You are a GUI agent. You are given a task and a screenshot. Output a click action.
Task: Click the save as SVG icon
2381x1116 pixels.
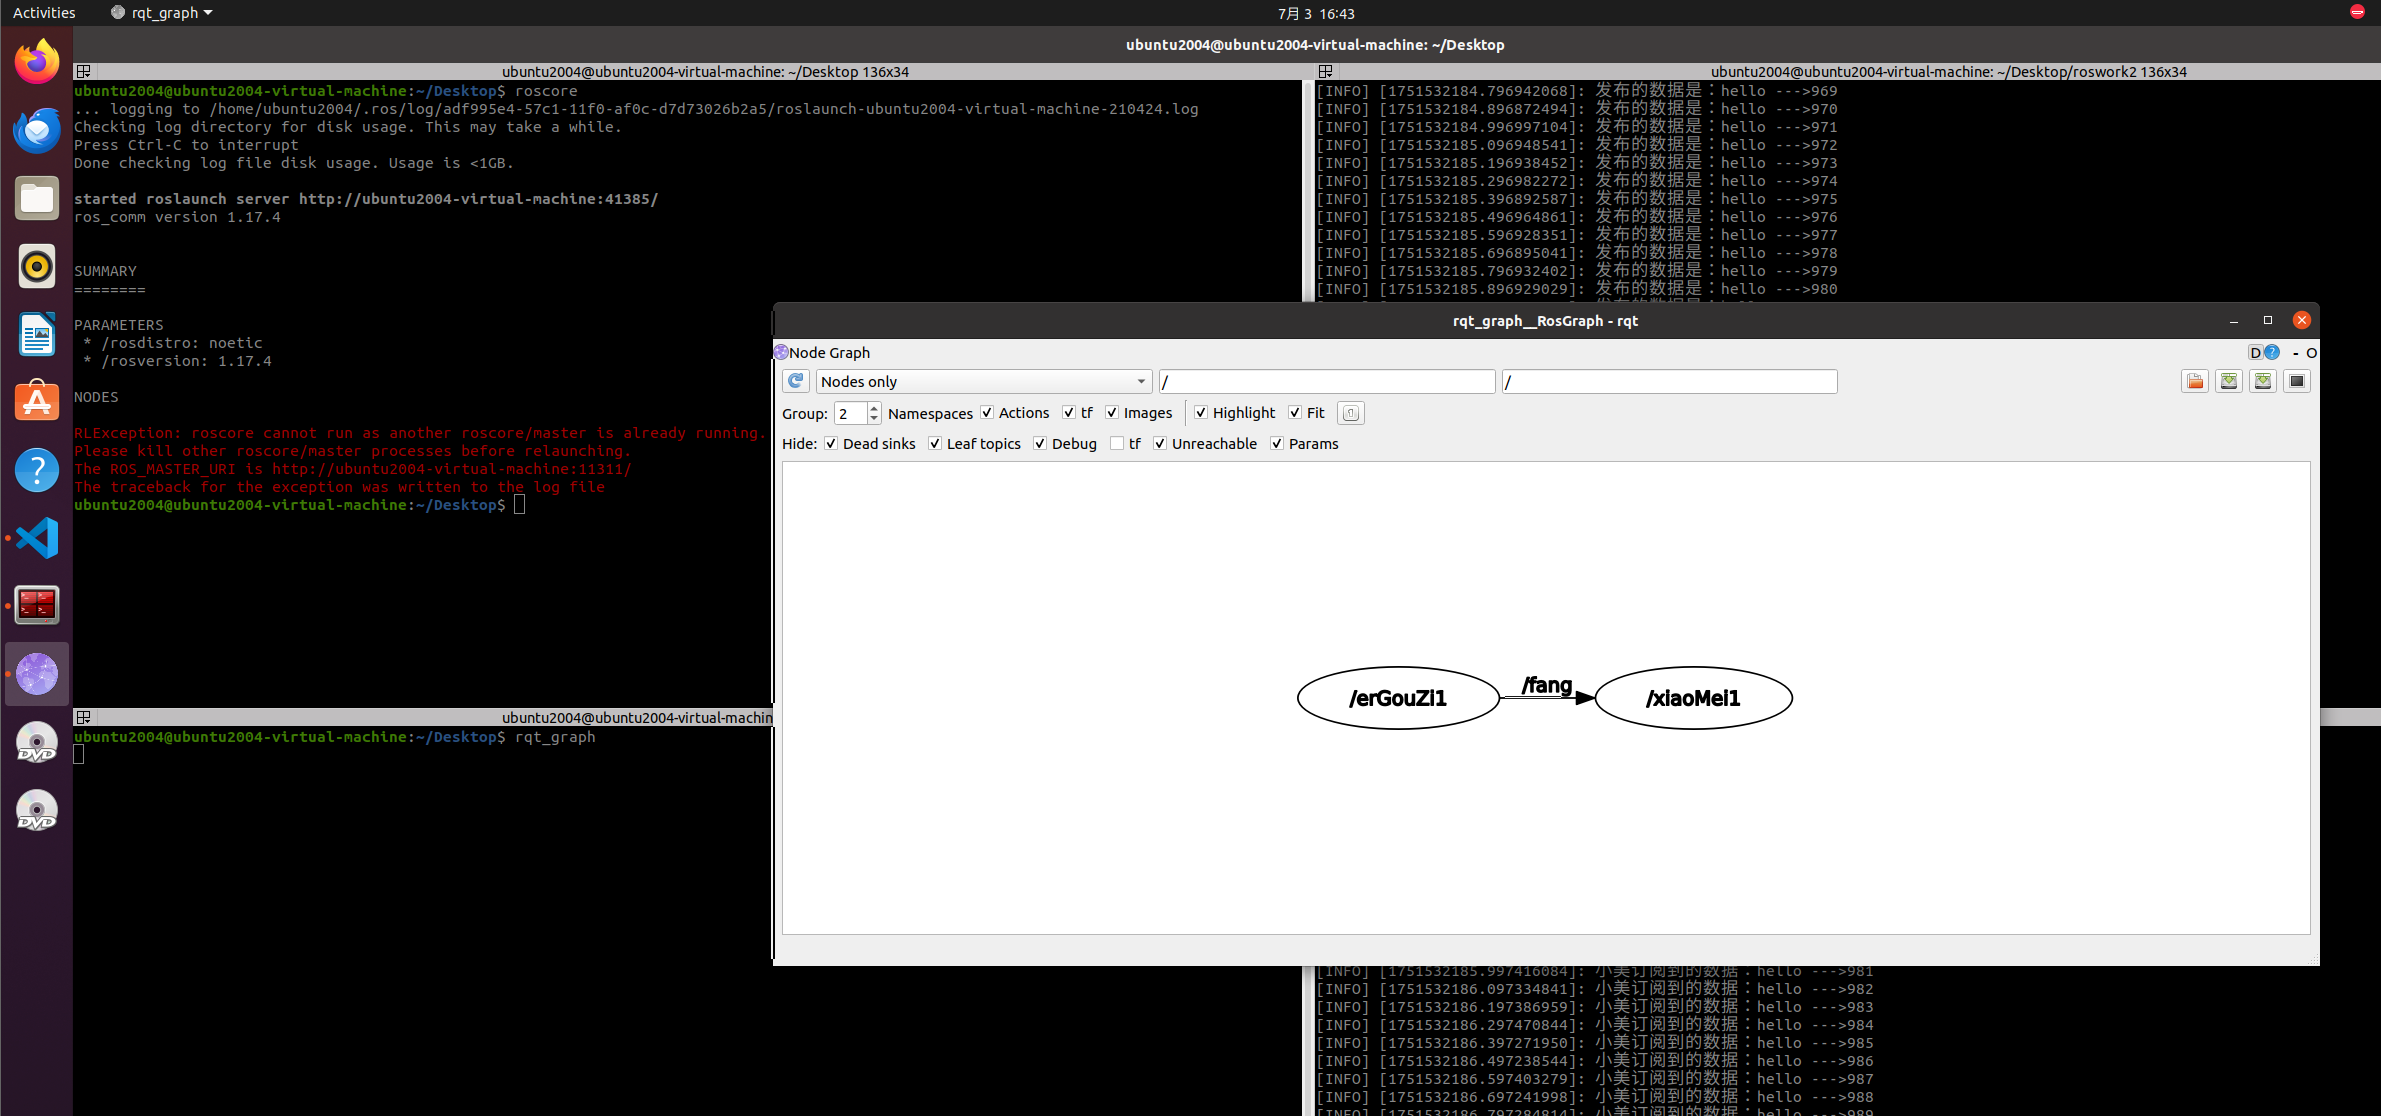click(x=2262, y=381)
